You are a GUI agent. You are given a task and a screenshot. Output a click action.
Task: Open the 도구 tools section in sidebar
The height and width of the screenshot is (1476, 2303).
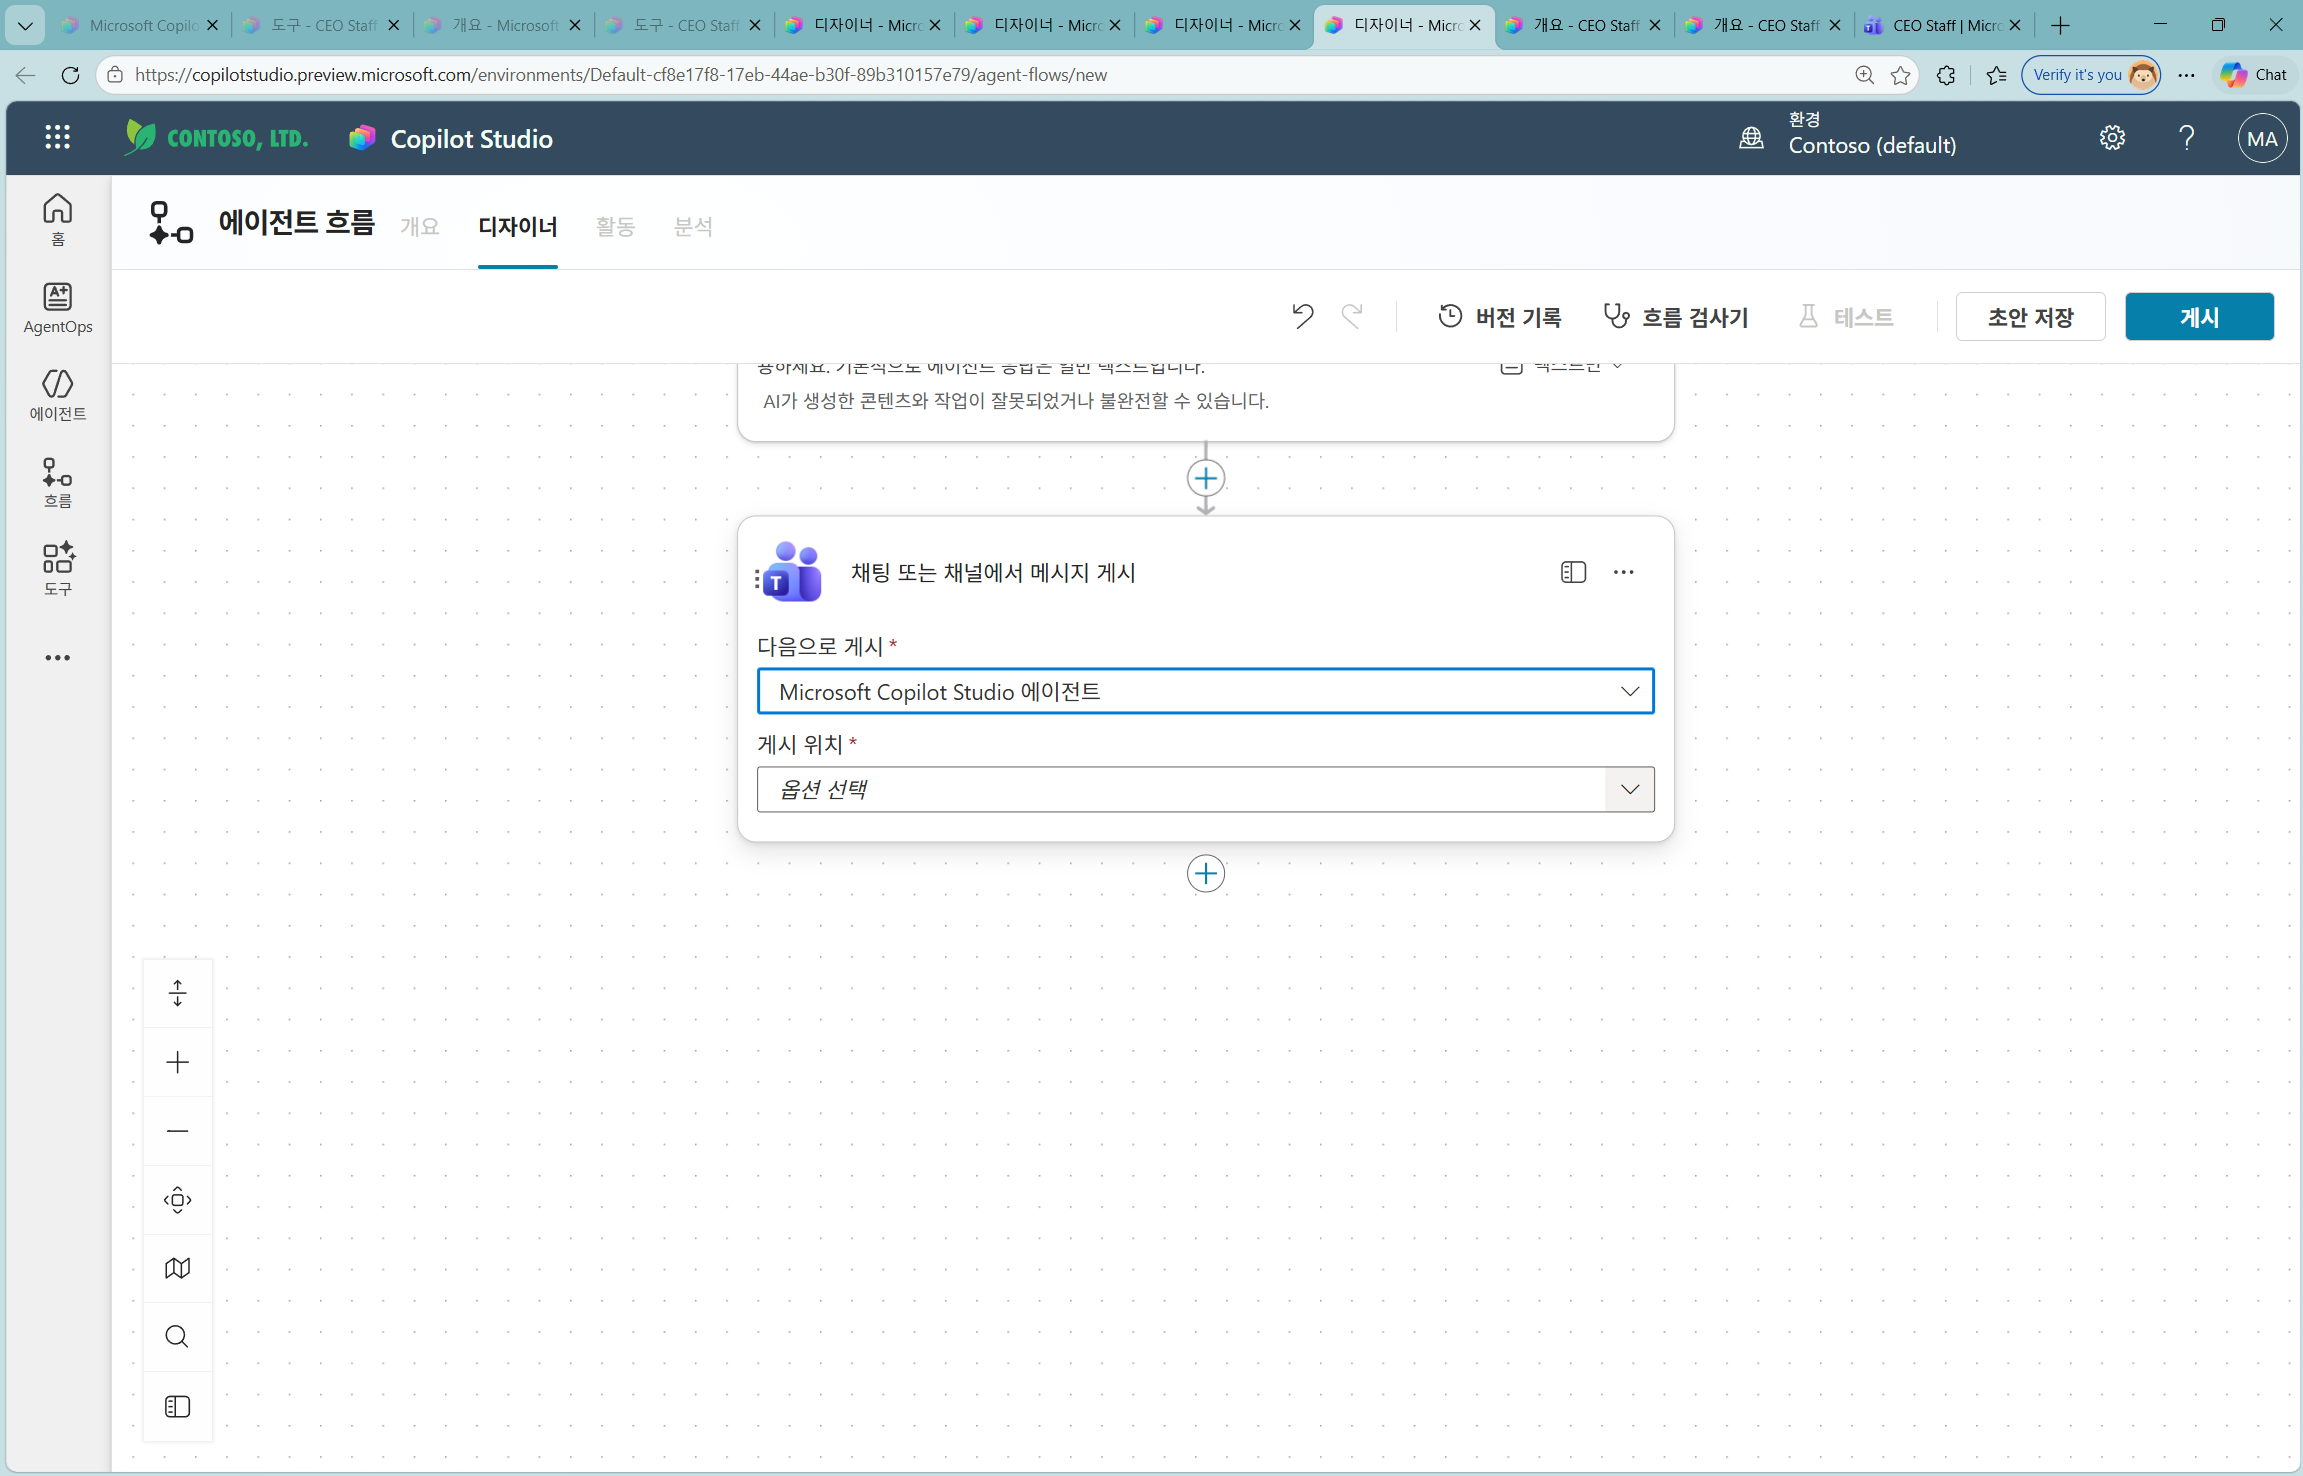(x=58, y=570)
